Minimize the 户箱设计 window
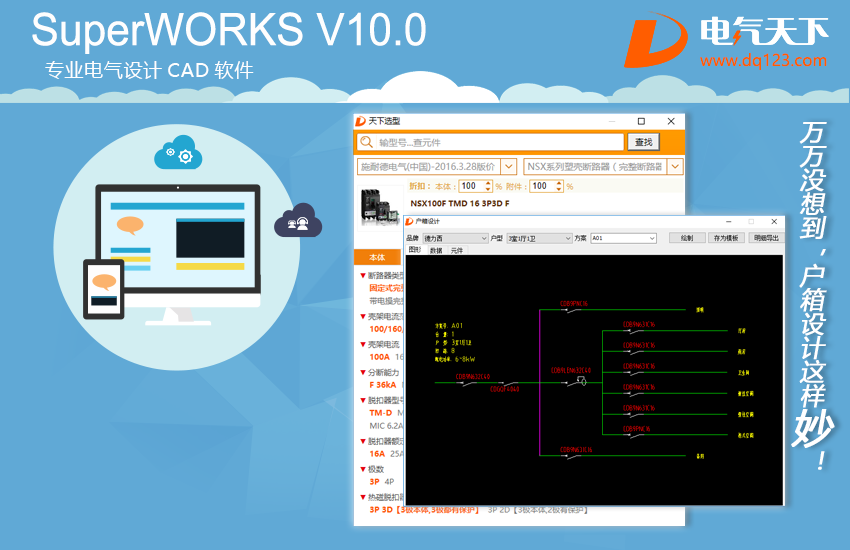The image size is (850, 550). click(x=729, y=222)
